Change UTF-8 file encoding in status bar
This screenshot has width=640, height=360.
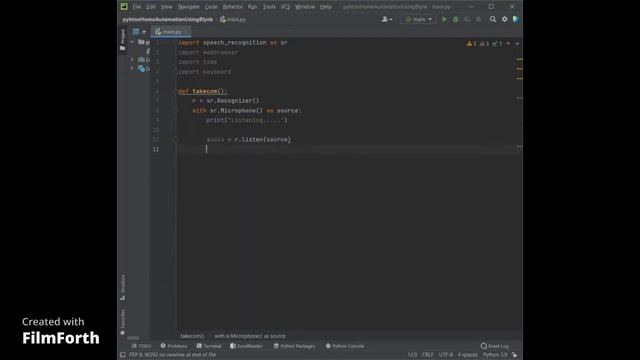[446, 355]
